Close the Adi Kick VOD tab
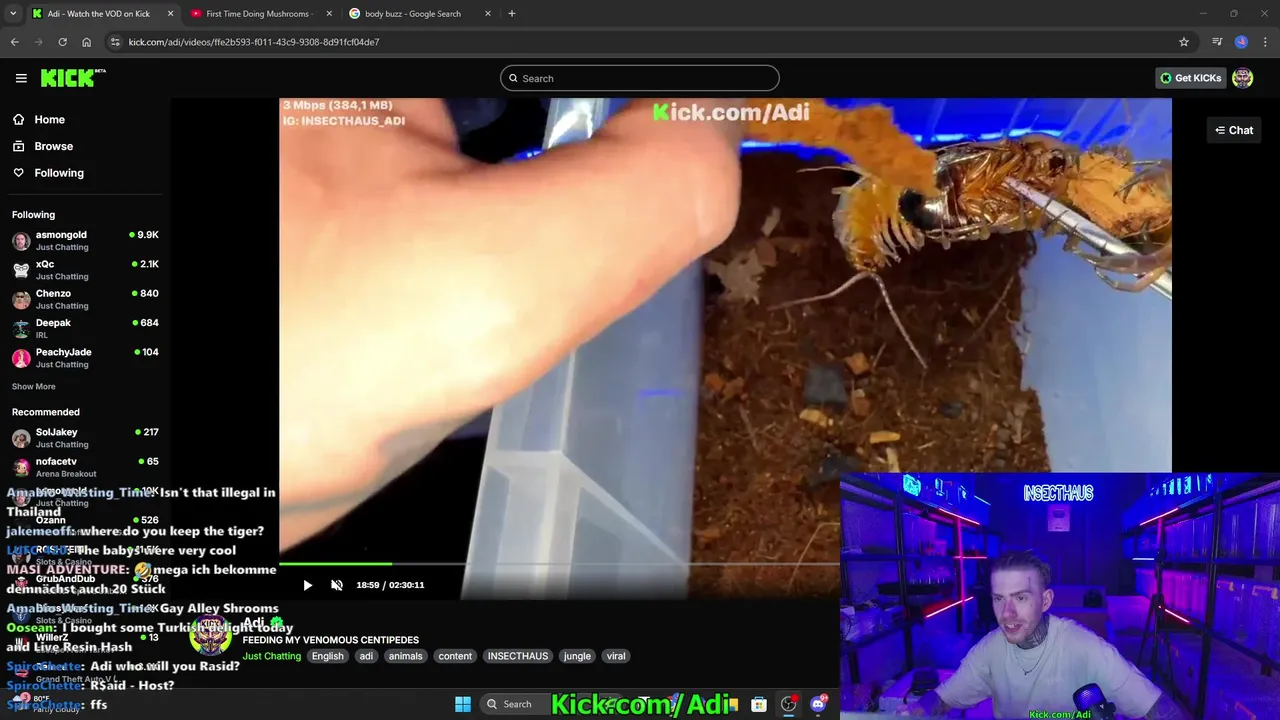 click(x=170, y=14)
